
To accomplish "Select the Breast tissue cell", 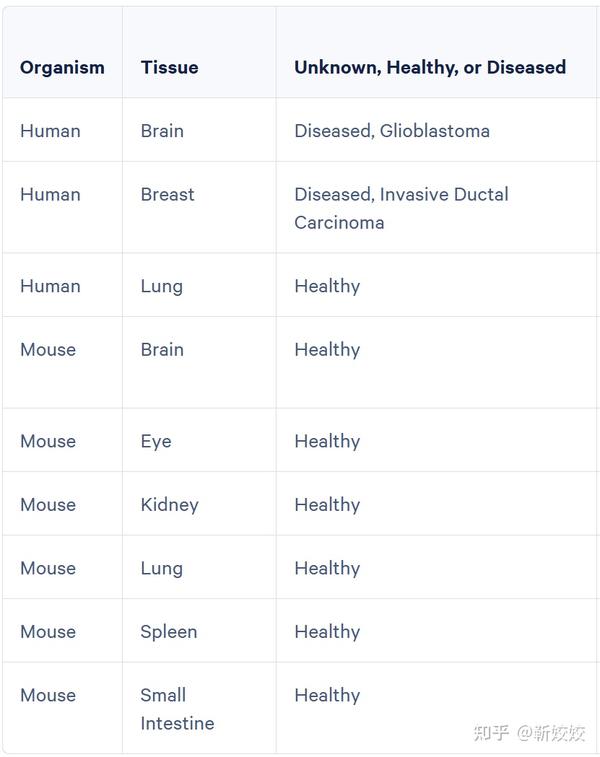I will click(x=167, y=195).
